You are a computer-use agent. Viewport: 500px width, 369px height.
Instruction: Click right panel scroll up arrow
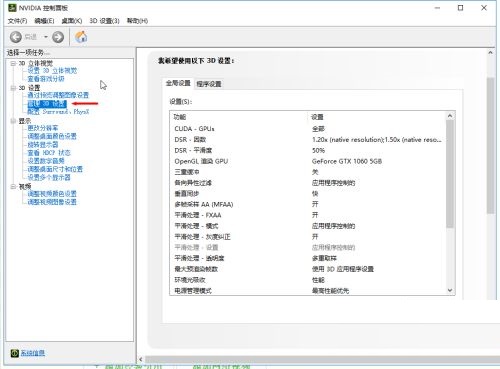click(x=490, y=53)
